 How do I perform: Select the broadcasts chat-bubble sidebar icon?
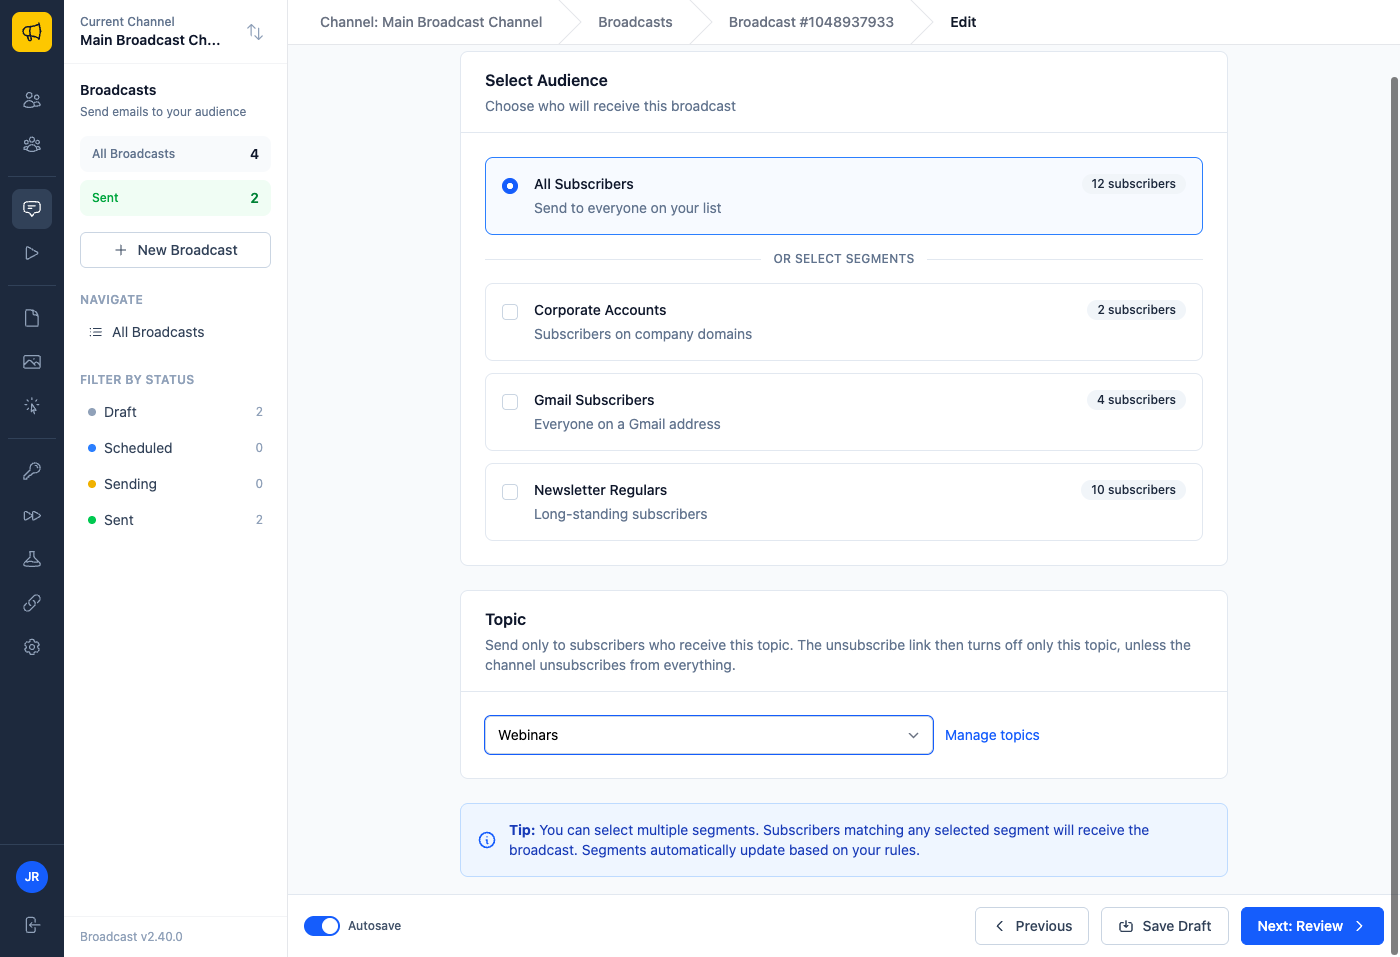[x=32, y=209]
